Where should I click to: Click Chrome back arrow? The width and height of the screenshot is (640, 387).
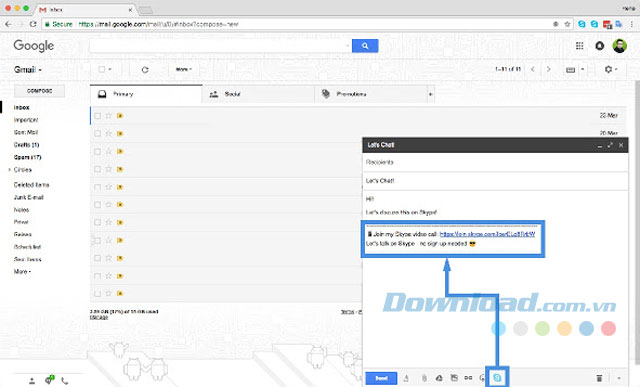(8, 24)
